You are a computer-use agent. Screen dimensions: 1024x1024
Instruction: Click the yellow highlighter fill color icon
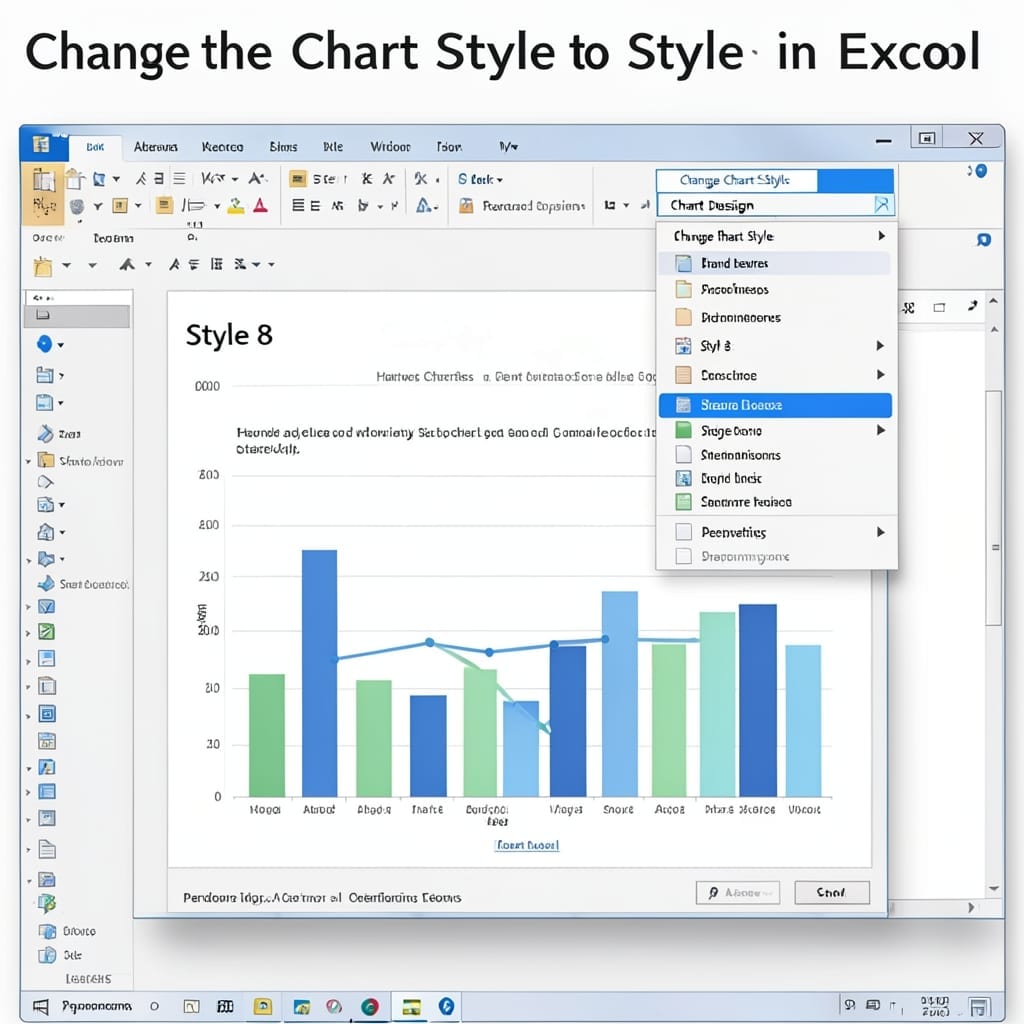click(236, 206)
